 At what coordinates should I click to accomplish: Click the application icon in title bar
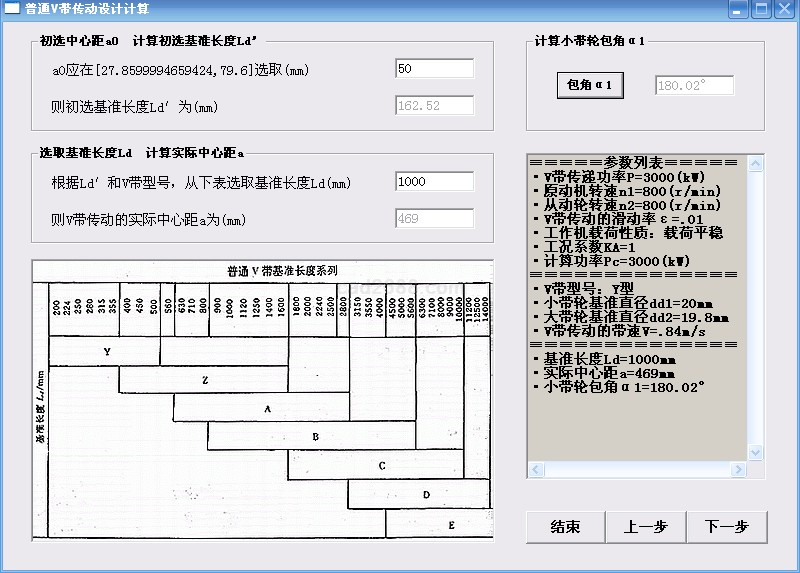pos(12,10)
